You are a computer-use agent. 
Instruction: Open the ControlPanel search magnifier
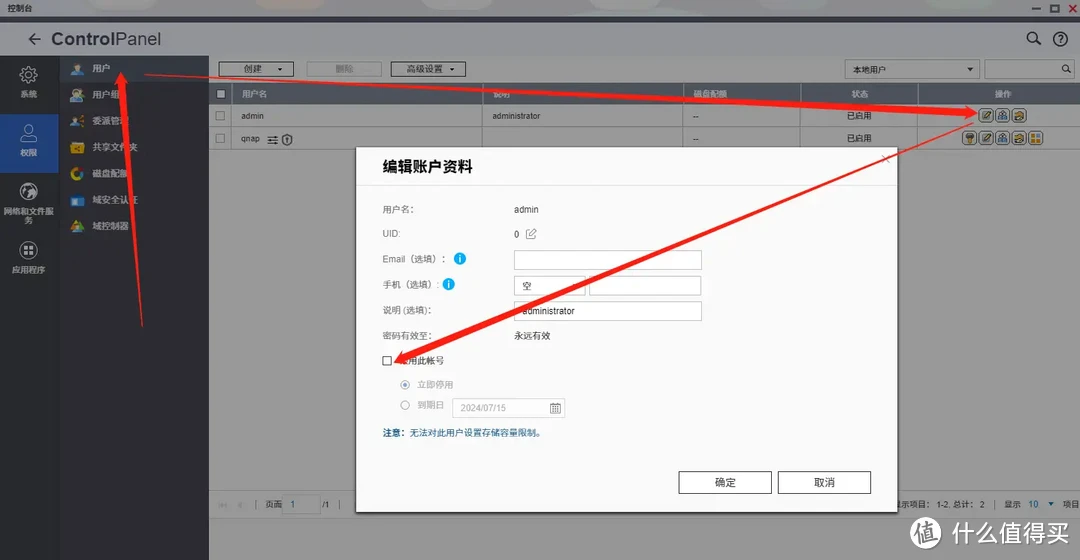point(1033,39)
